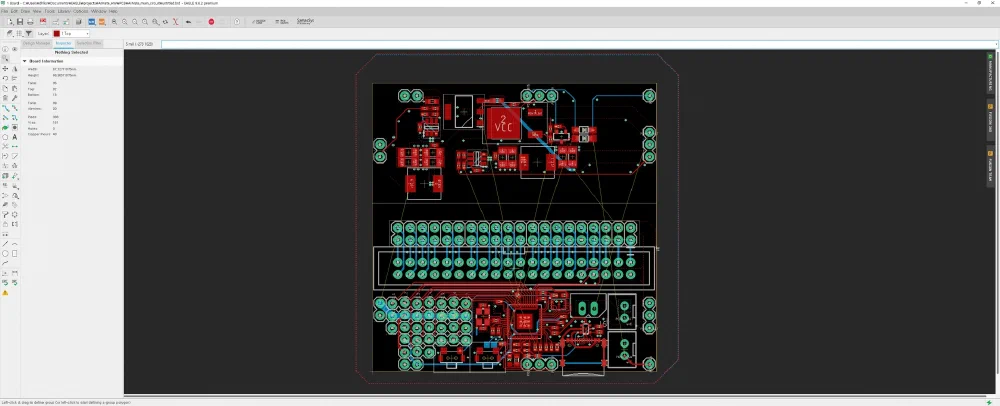Click the red Stop command icon

pyautogui.click(x=211, y=21)
